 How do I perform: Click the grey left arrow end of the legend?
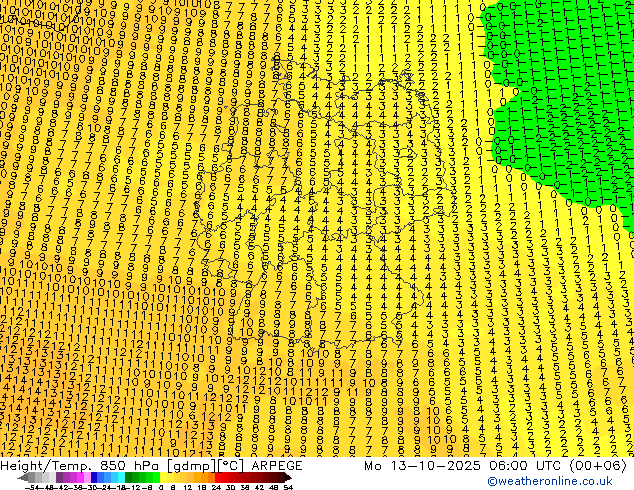pos(23,477)
